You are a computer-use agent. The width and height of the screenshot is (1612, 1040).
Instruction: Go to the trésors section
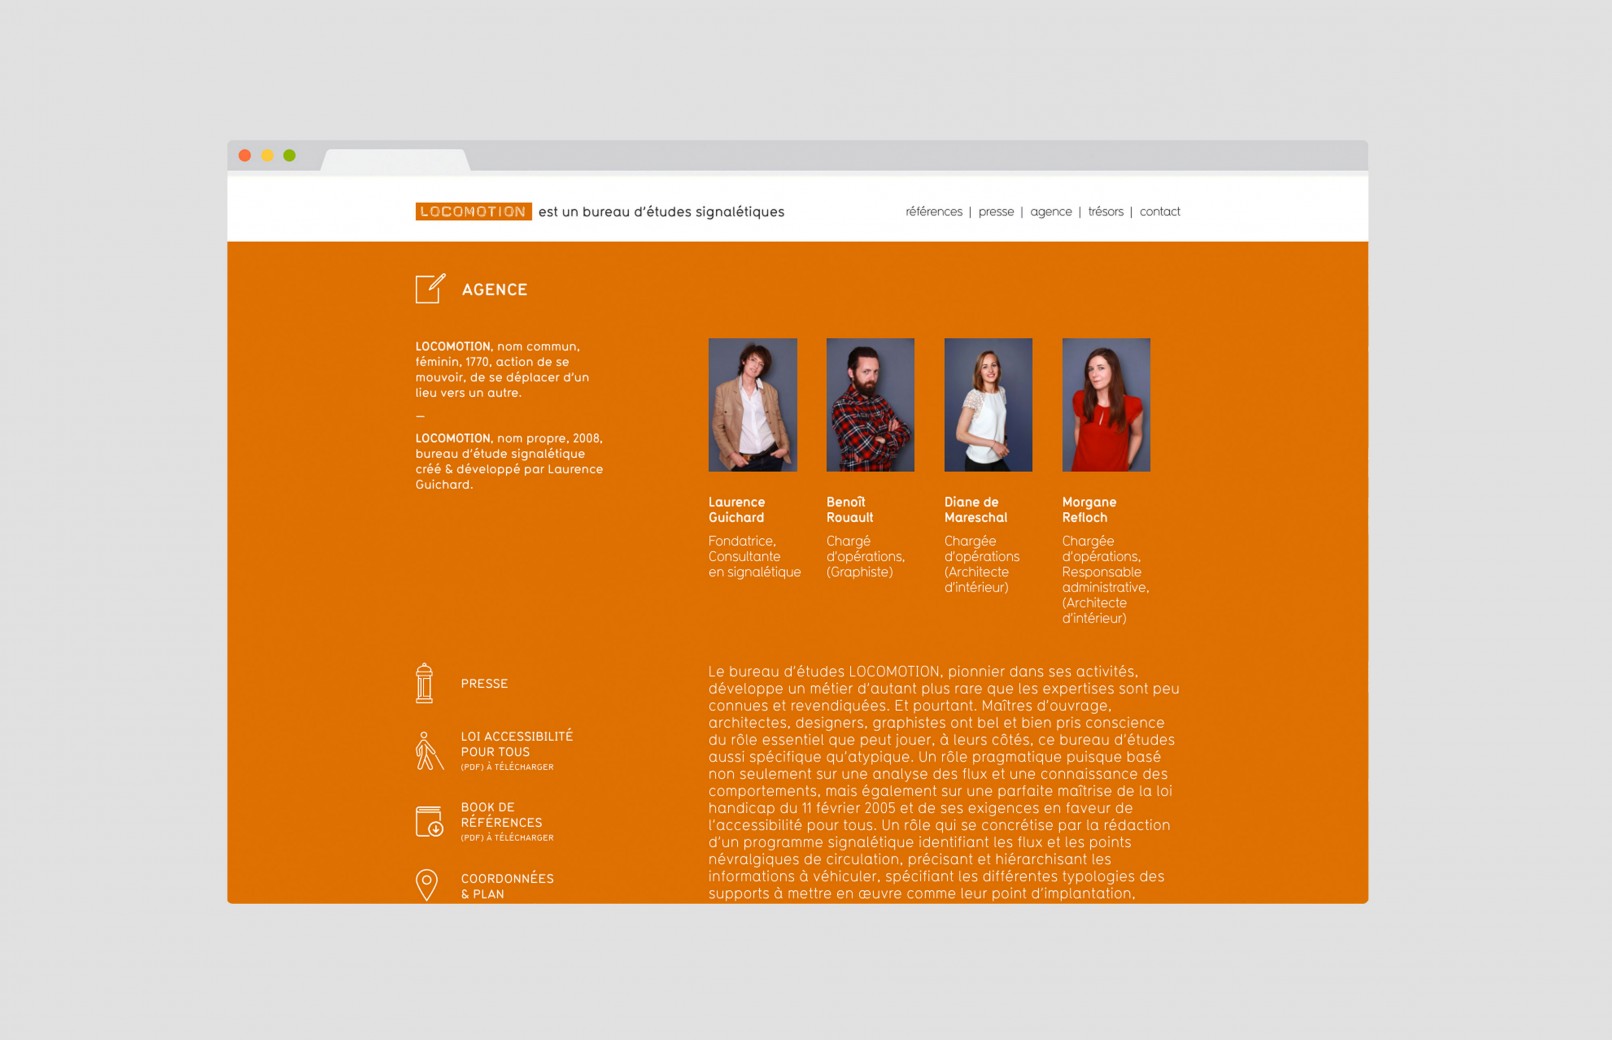(1105, 211)
